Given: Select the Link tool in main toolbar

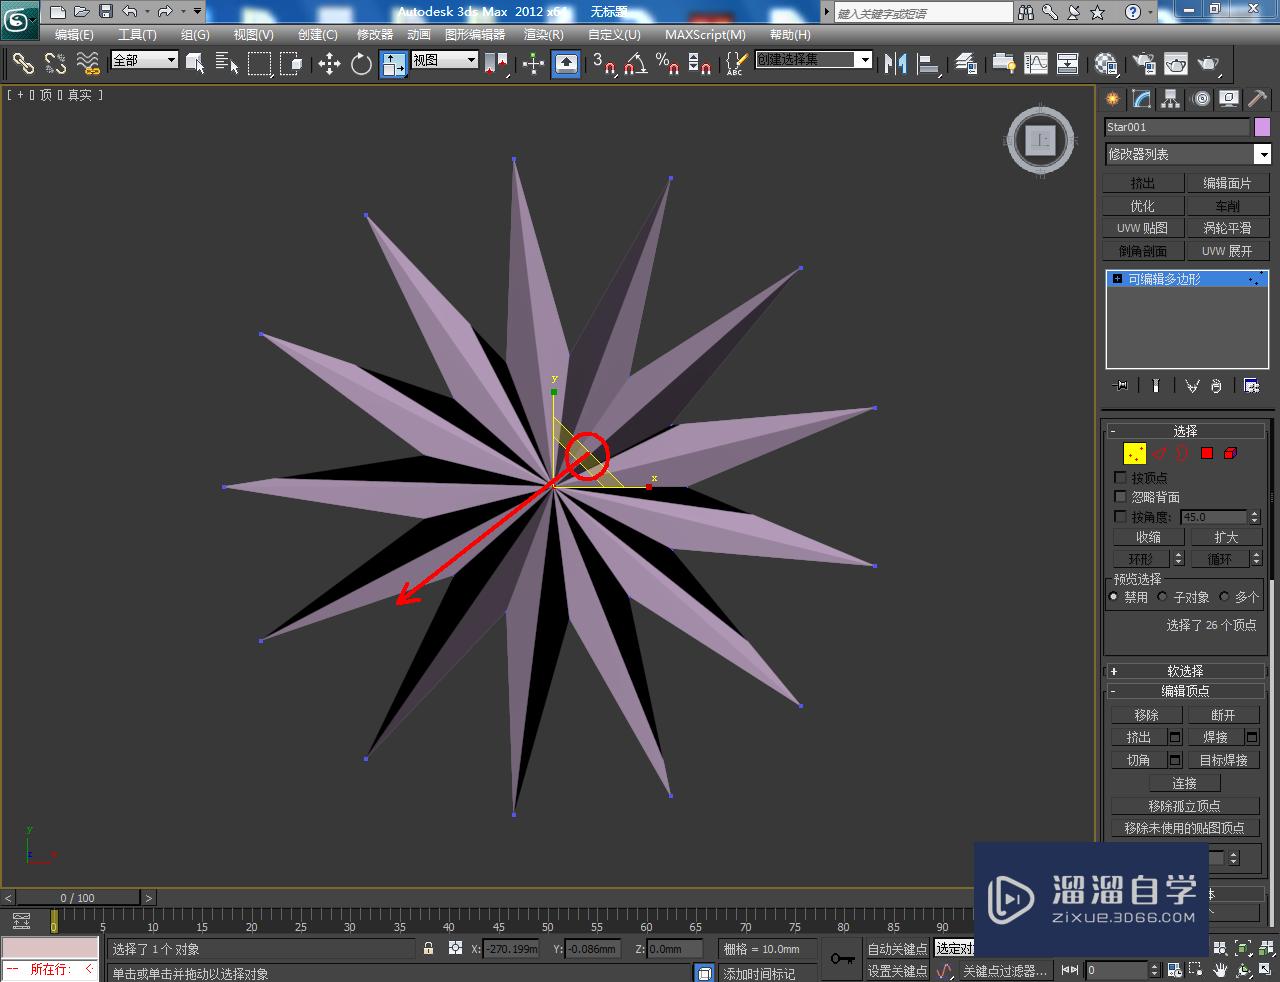Looking at the screenshot, I should coord(23,64).
